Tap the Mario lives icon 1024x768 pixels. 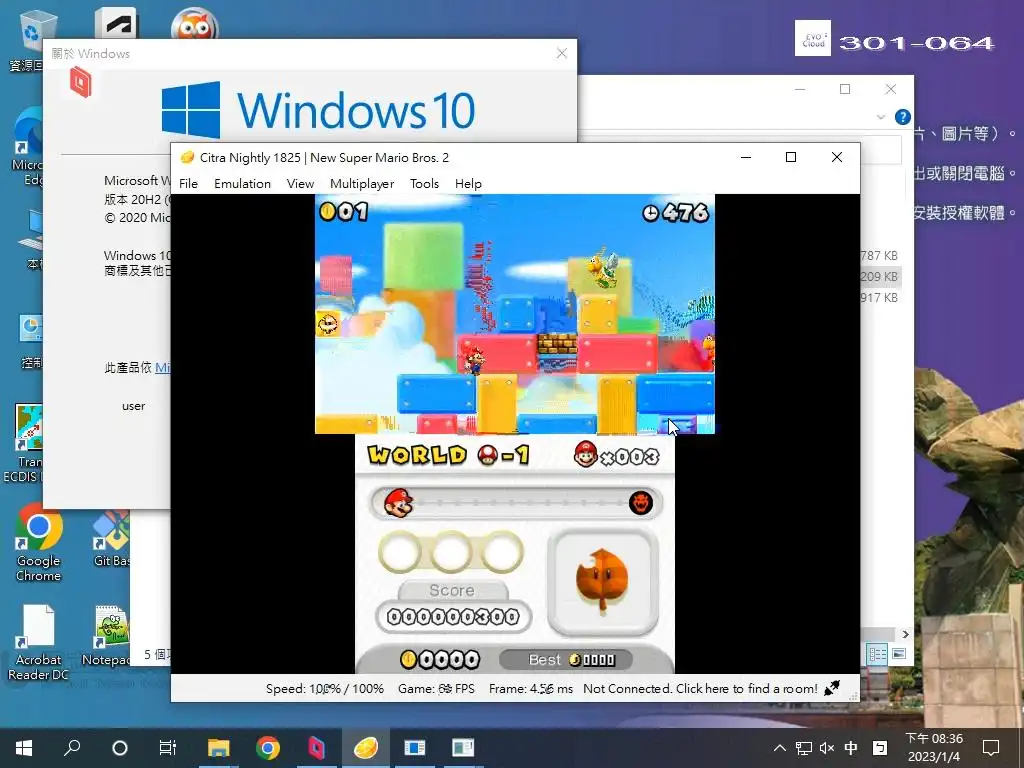(586, 454)
